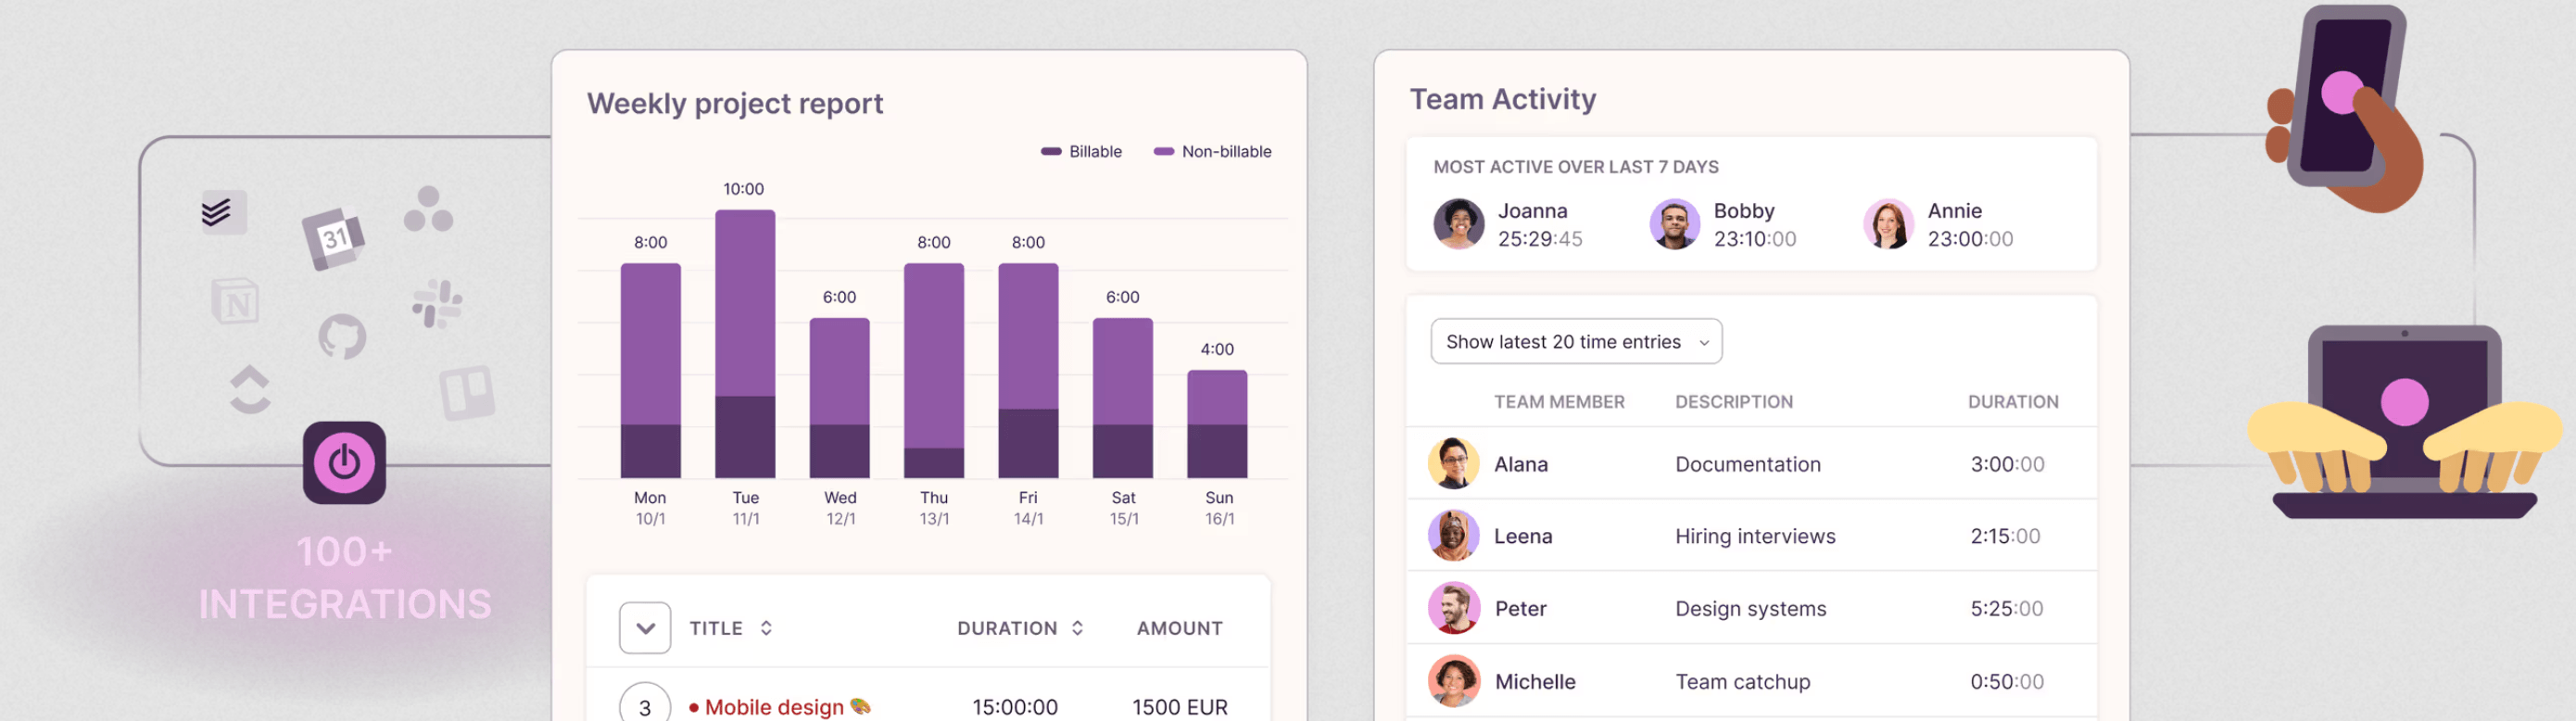The height and width of the screenshot is (721, 2576).
Task: Click Joanna's avatar in most active
Action: tap(1458, 224)
